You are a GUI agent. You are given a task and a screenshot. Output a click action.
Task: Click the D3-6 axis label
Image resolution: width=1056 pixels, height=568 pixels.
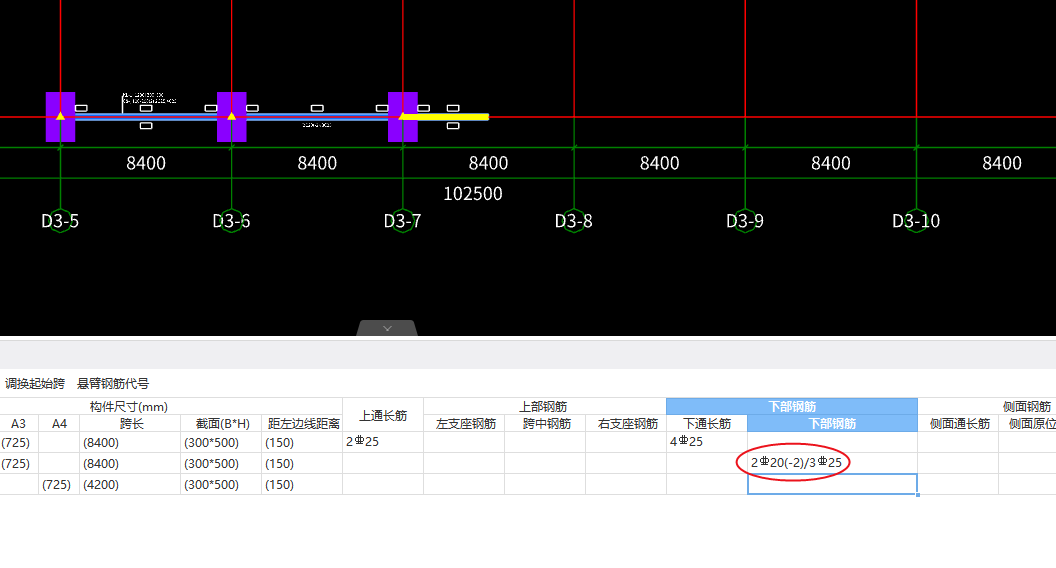tap(231, 221)
